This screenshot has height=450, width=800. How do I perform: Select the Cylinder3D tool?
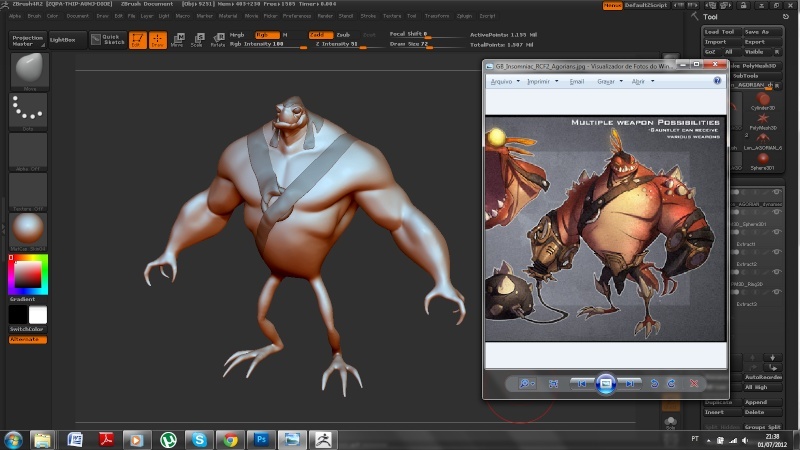[763, 101]
